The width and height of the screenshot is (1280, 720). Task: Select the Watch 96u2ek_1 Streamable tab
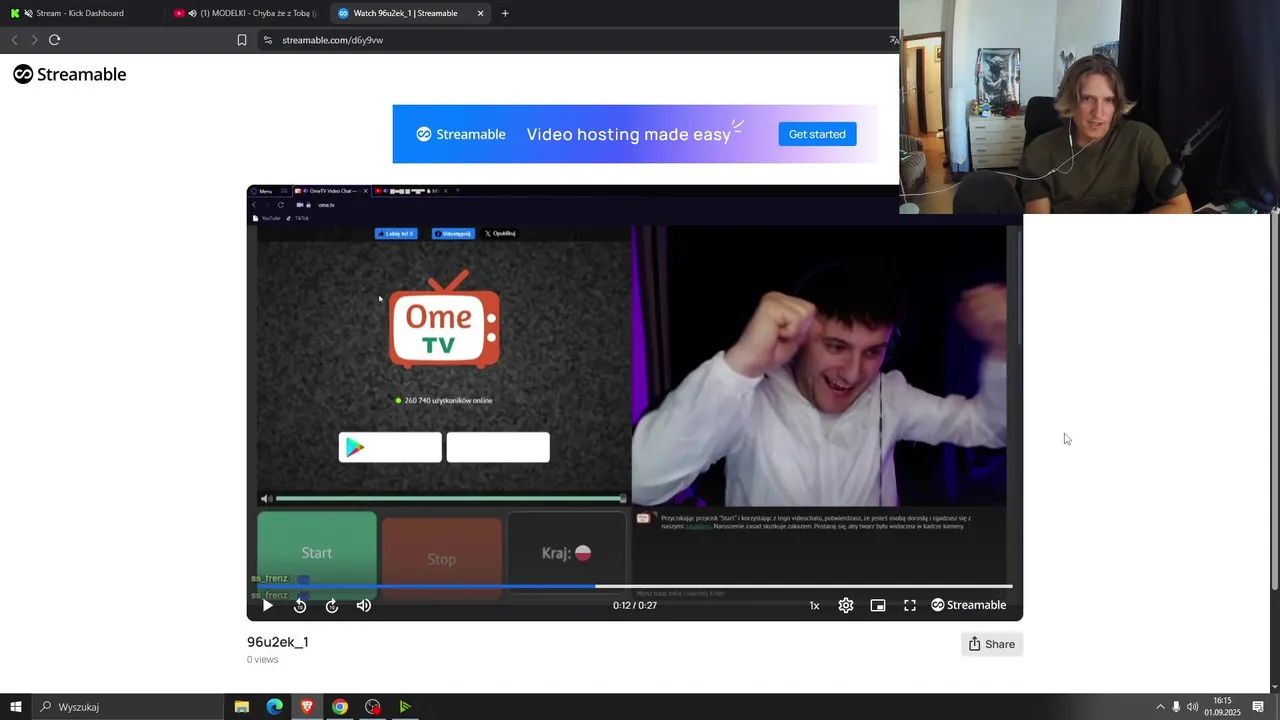[x=405, y=13]
